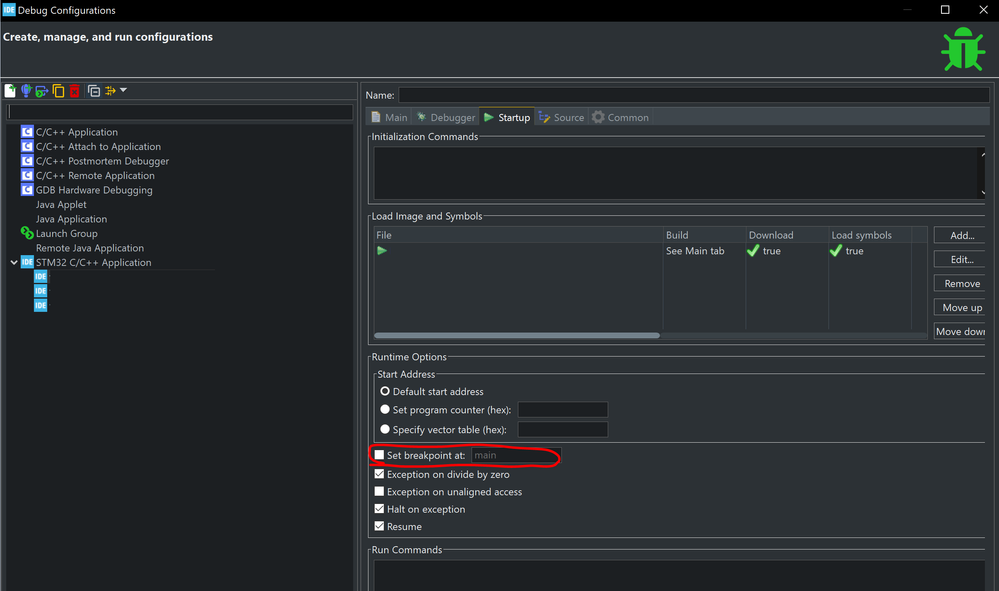Uncheck Halt on exception

(380, 509)
